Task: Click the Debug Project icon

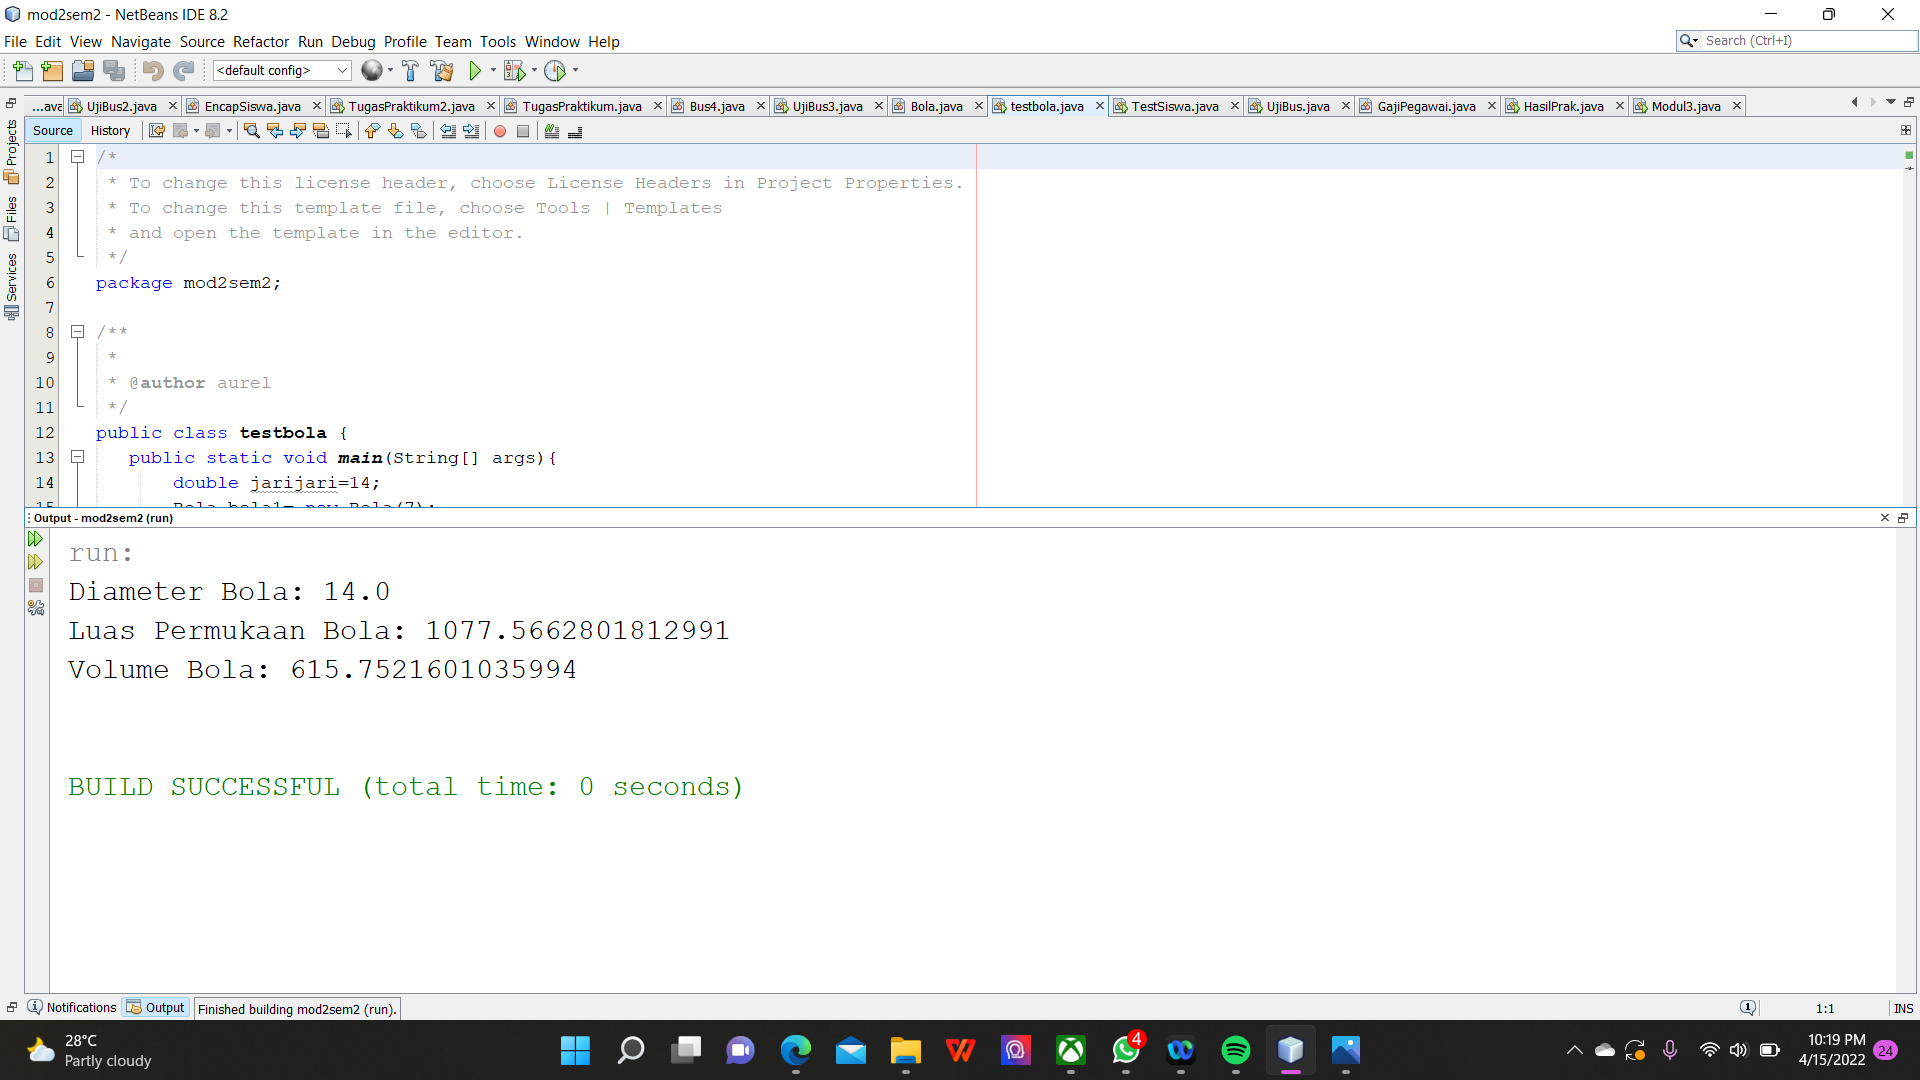Action: click(x=514, y=70)
